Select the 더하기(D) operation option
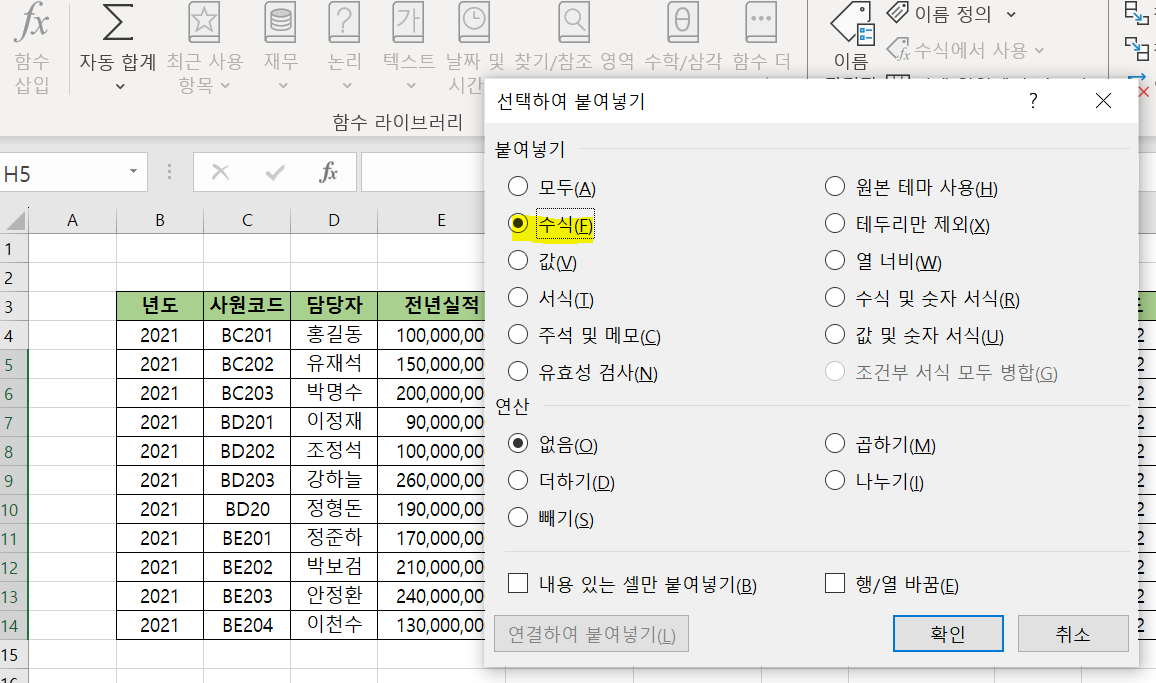 (x=562, y=482)
